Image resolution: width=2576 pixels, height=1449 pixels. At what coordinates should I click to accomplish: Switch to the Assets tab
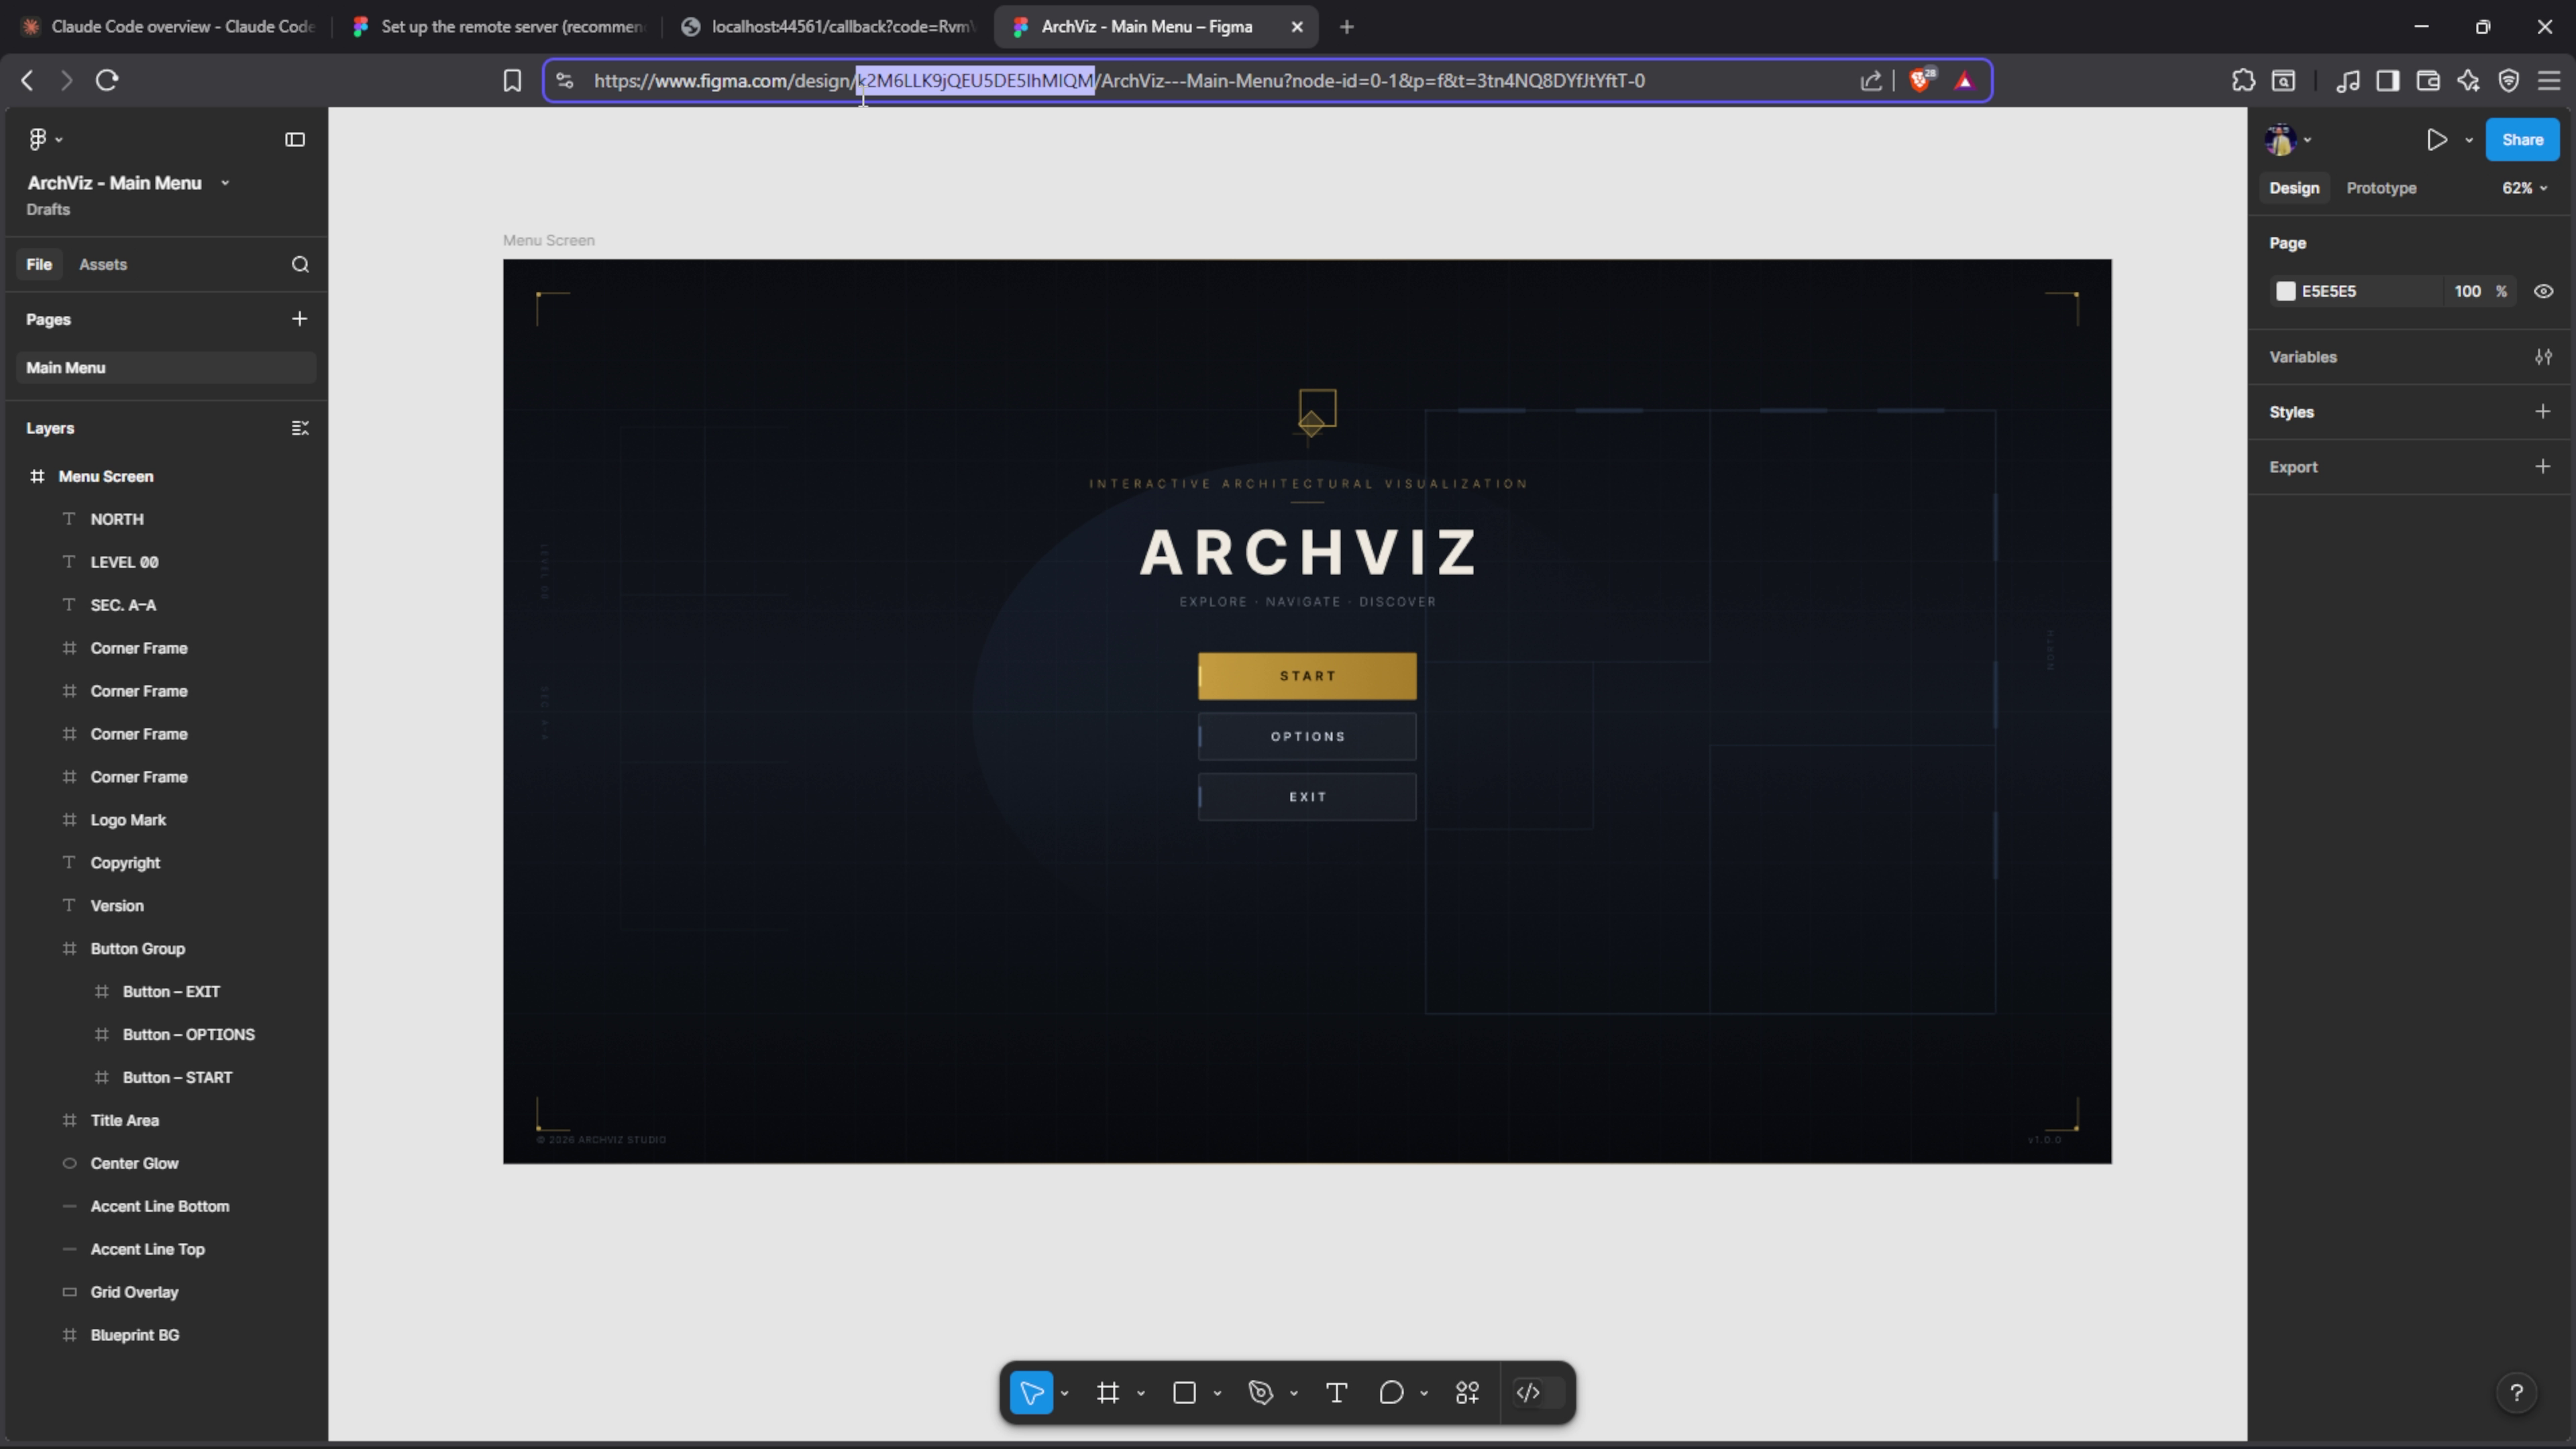[x=103, y=264]
